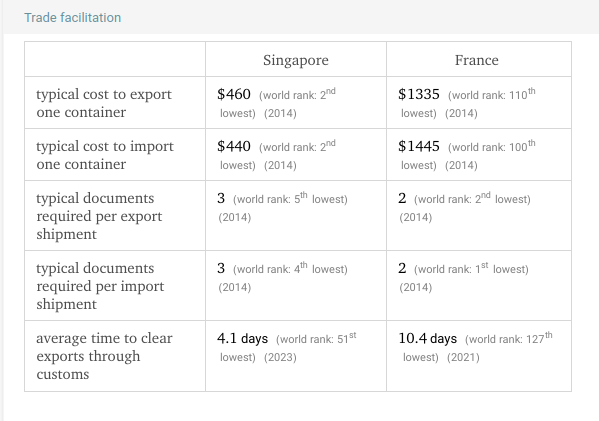Click France's 'world rank: 2nd lowest' documents text

(473, 199)
